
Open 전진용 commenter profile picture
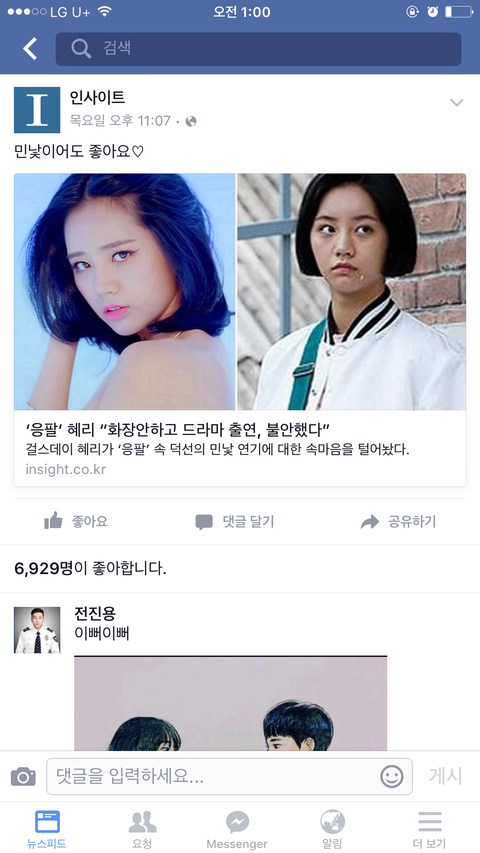point(37,630)
